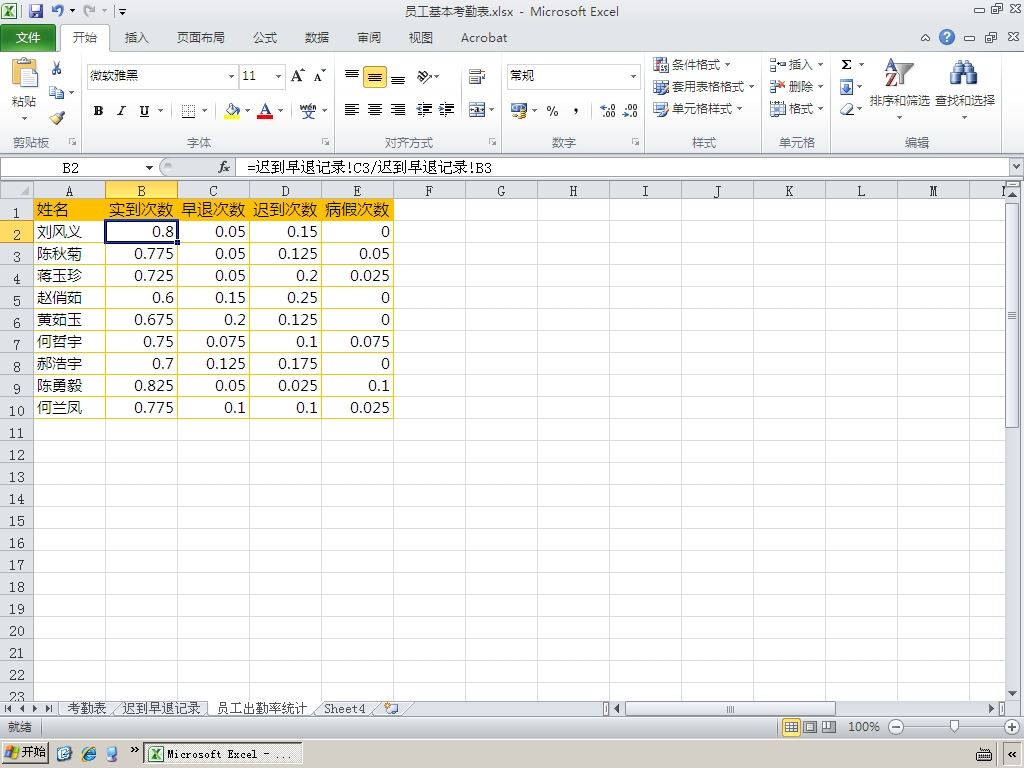The image size is (1024, 768).
Task: Click the Paste clipboard icon
Action: (25, 73)
